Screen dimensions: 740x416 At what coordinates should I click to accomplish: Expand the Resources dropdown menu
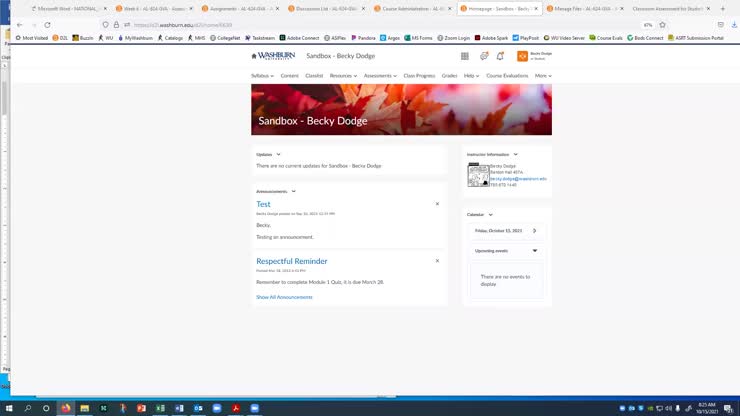(343, 76)
